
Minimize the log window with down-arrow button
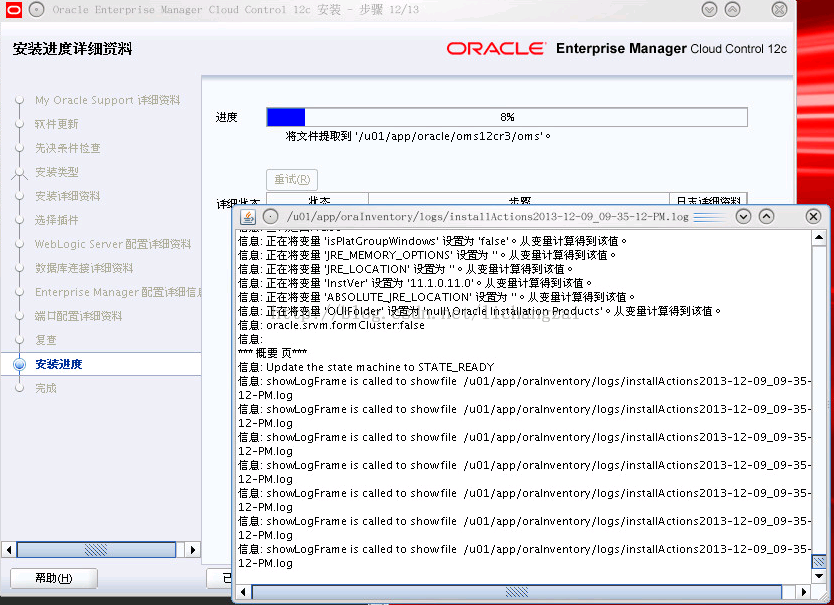coord(743,217)
